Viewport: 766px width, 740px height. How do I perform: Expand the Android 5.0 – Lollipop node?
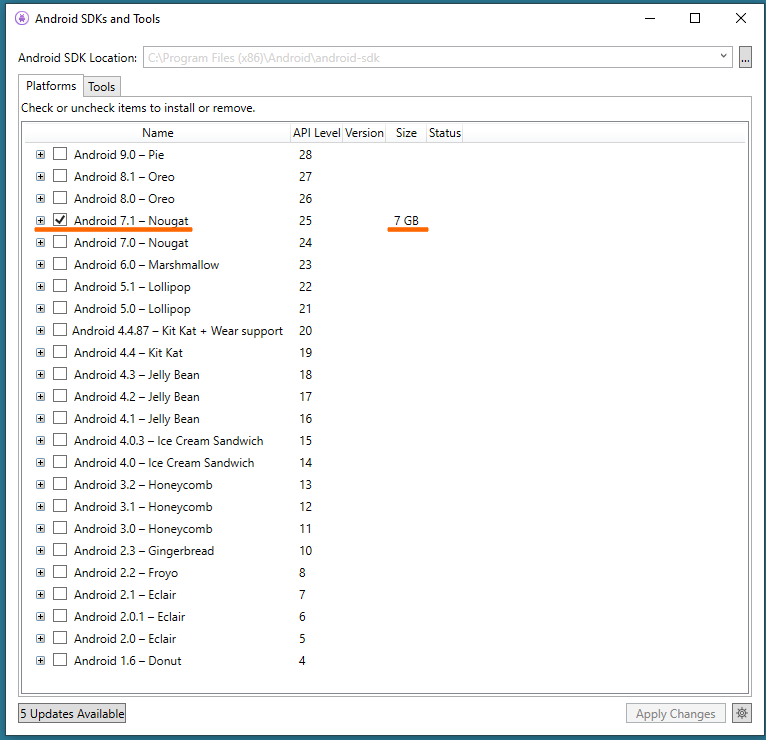pos(40,309)
